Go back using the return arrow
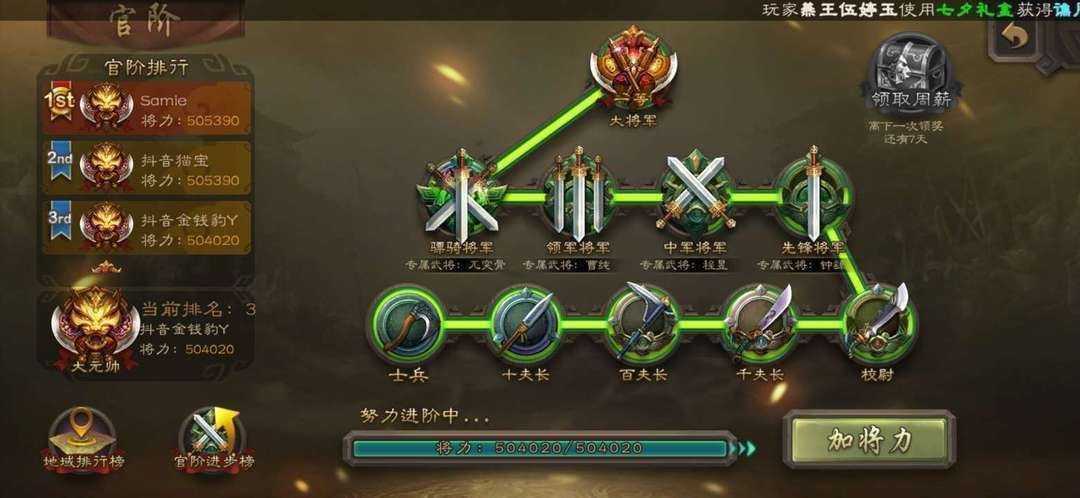The width and height of the screenshot is (1080, 498). coord(1015,38)
